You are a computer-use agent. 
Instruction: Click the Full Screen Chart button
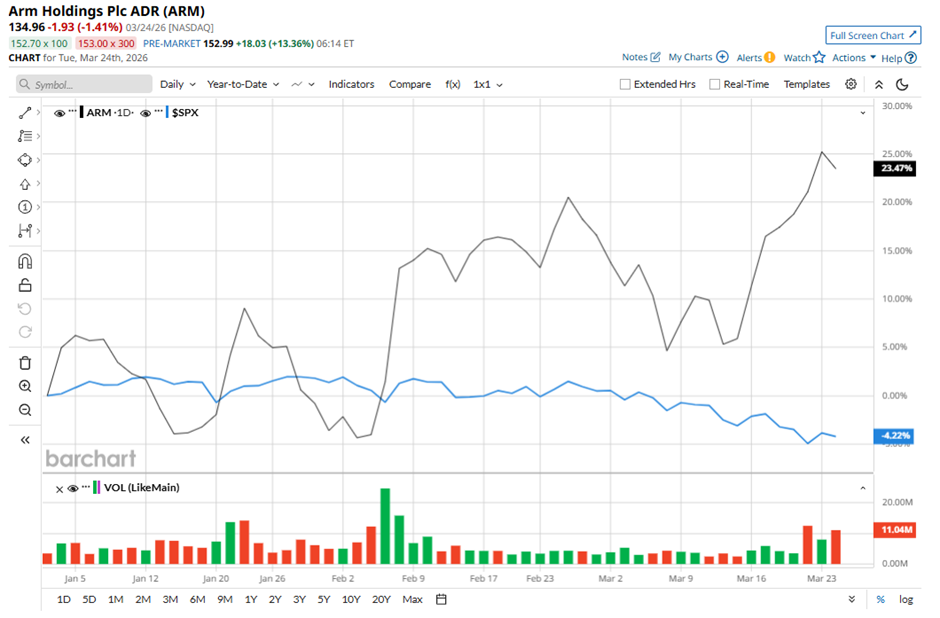click(873, 35)
